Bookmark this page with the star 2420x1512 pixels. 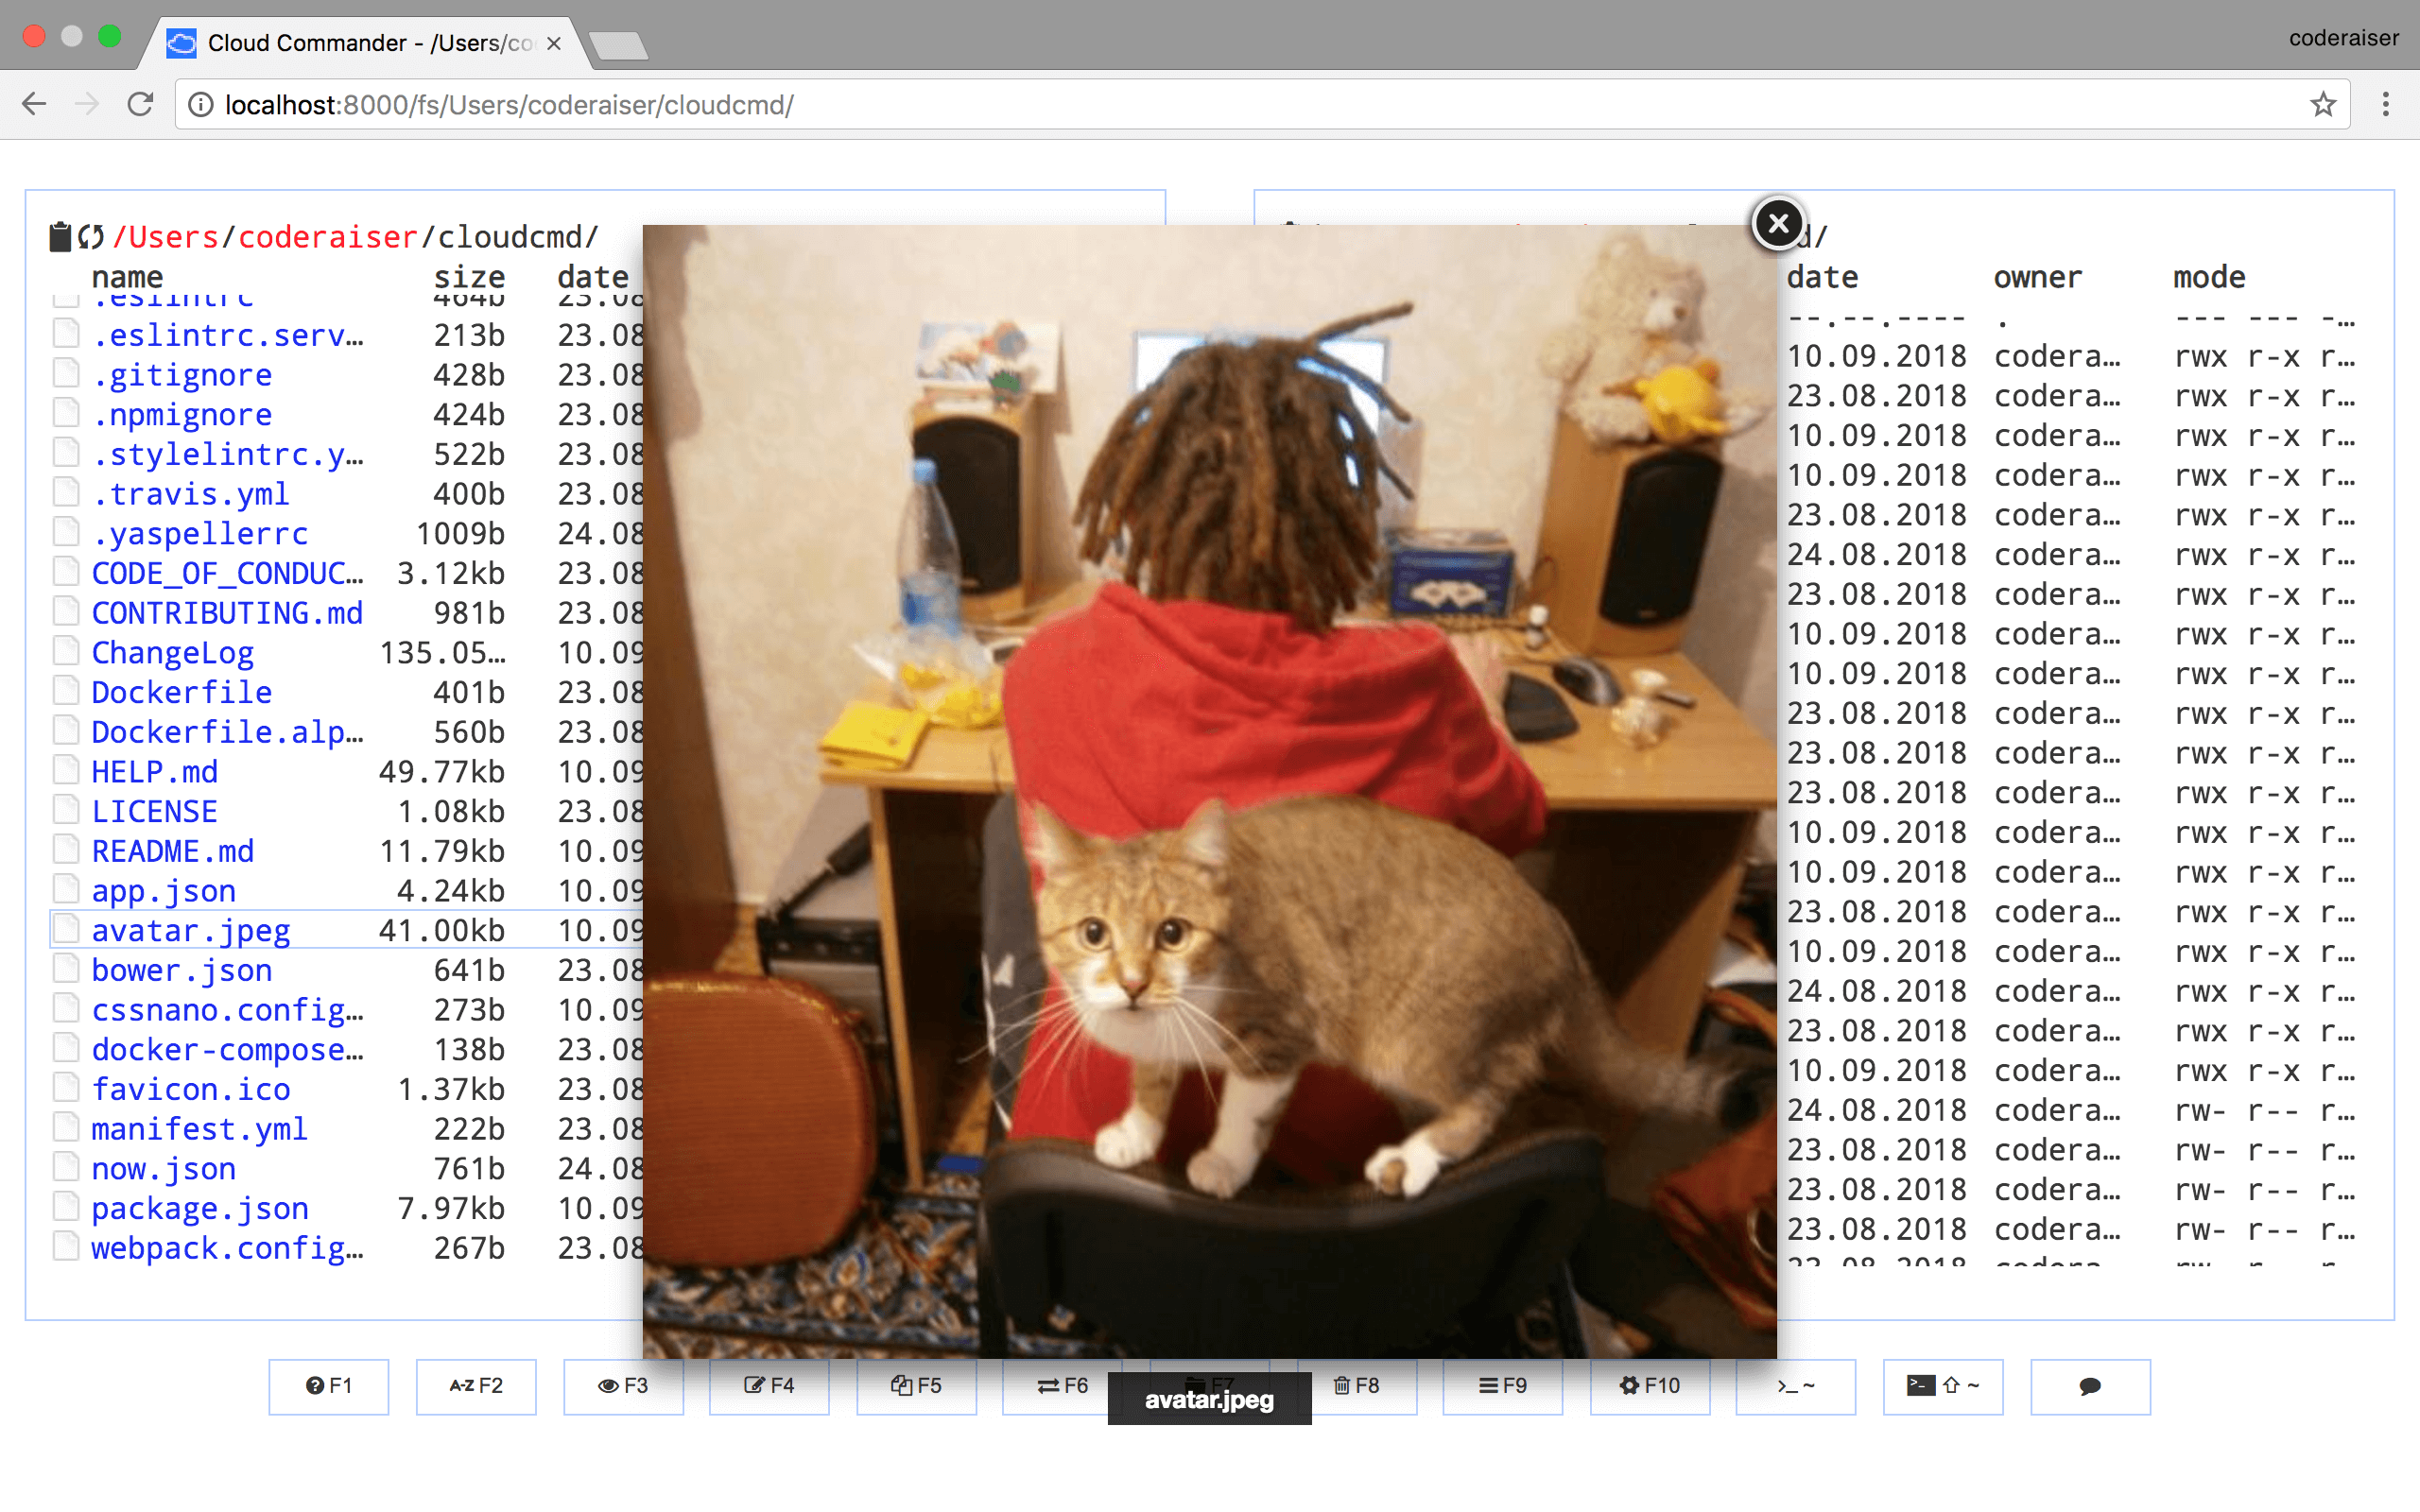[x=2323, y=104]
